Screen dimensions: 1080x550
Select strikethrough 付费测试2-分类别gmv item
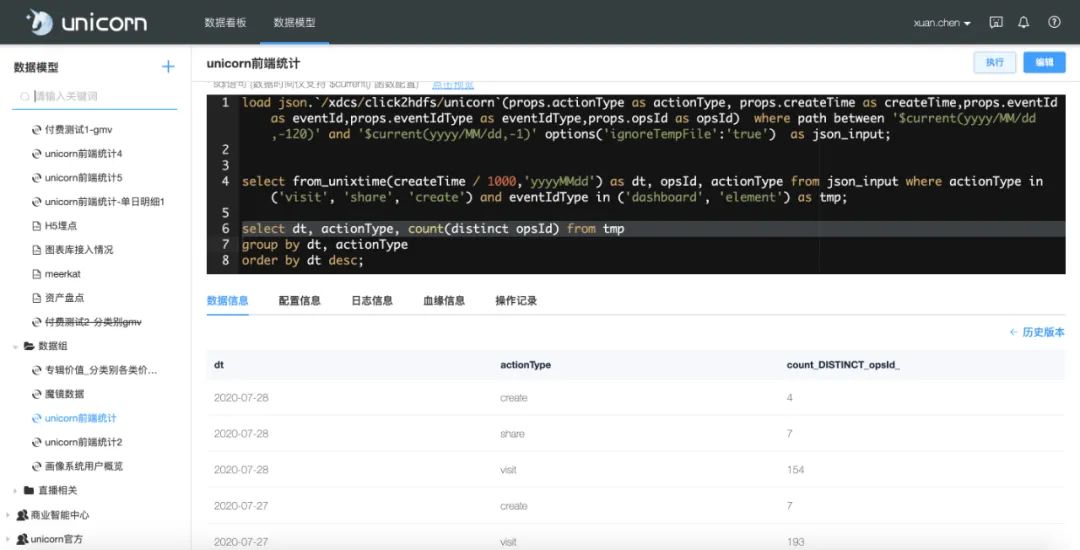coord(93,322)
